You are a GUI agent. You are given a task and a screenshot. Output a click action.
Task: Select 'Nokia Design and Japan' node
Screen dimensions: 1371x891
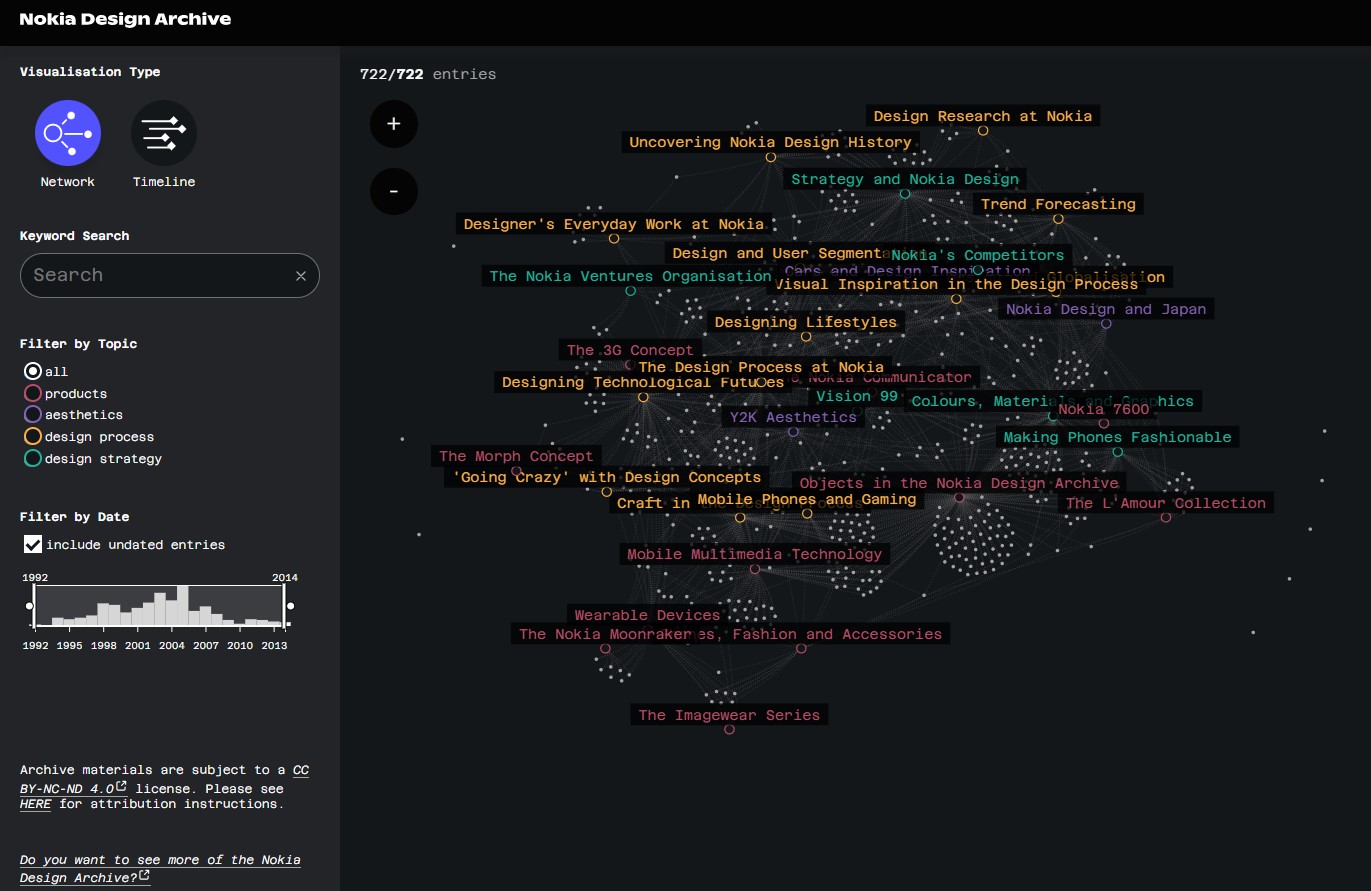[x=1106, y=309]
